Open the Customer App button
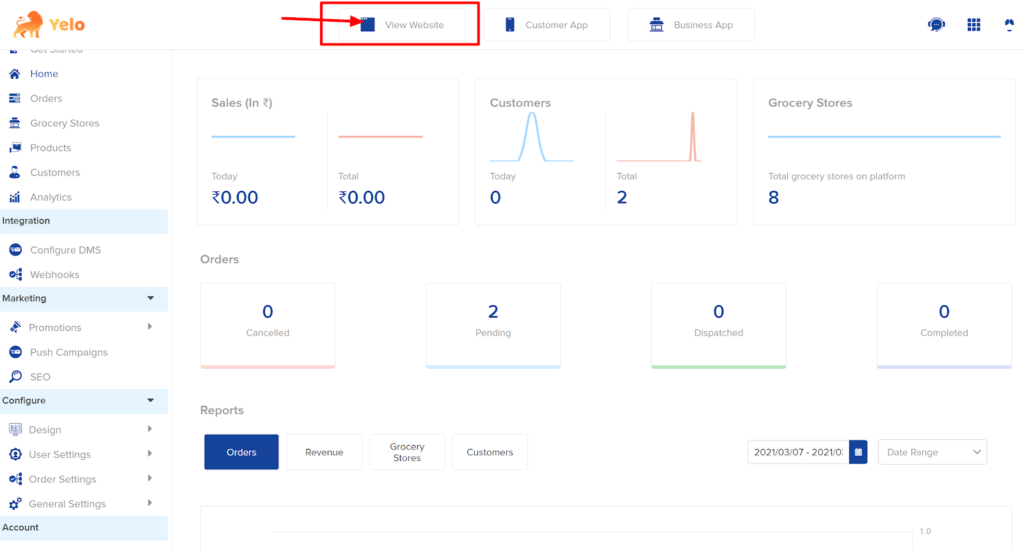Viewport: 1024px width, 550px height. coord(546,25)
